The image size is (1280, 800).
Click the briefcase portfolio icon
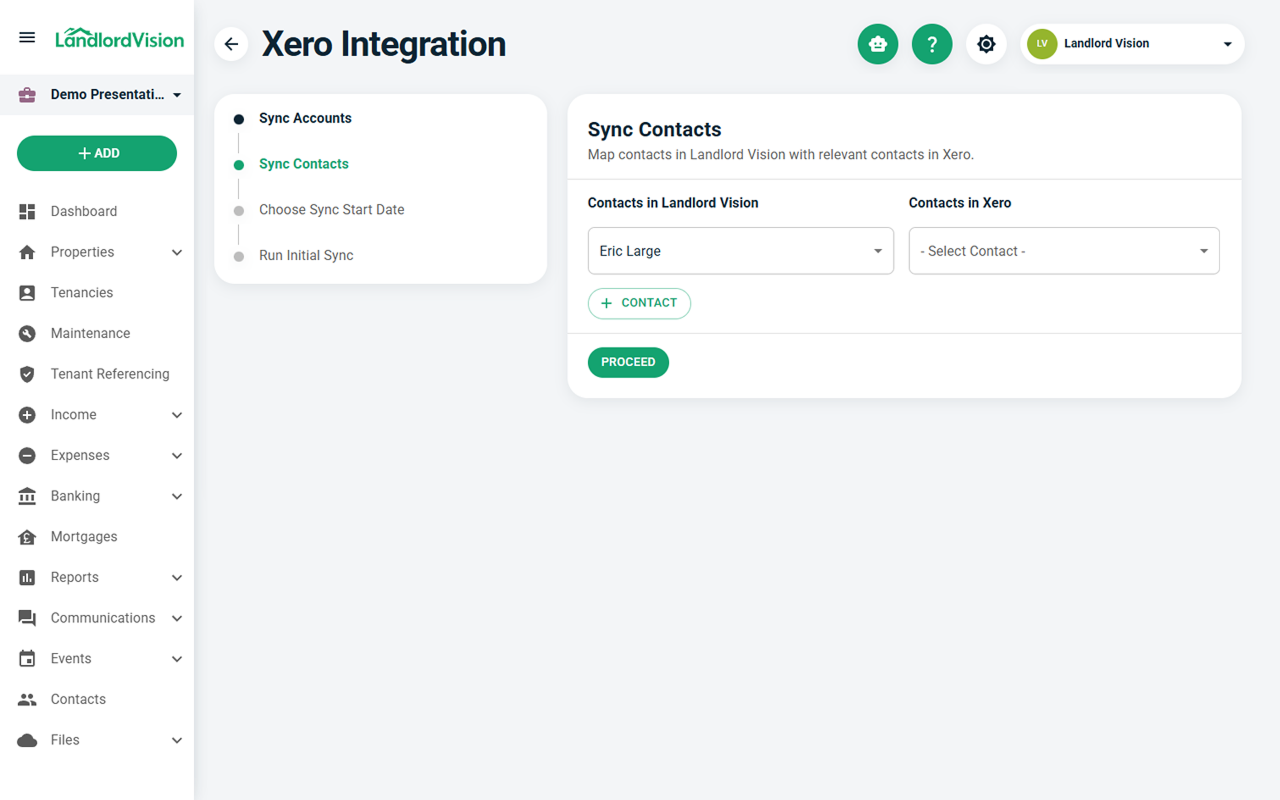(27, 95)
